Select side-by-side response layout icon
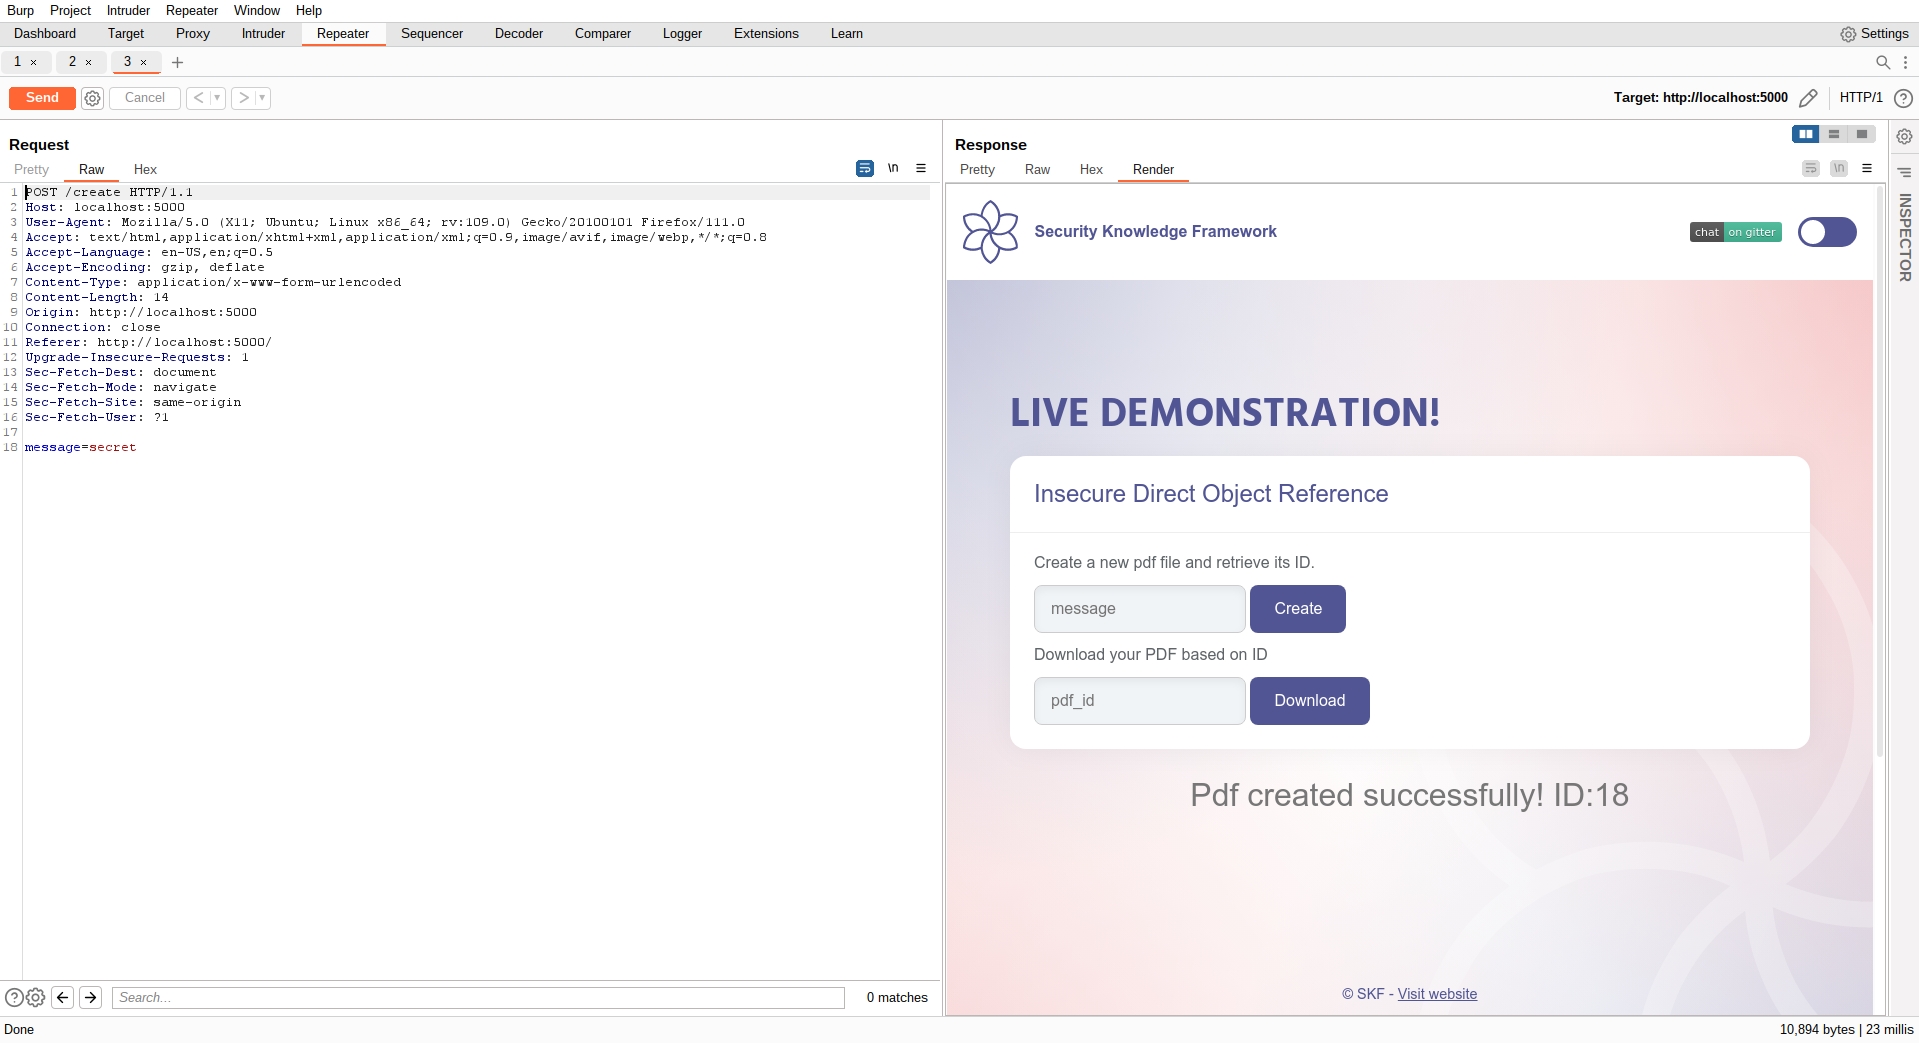 pyautogui.click(x=1805, y=134)
